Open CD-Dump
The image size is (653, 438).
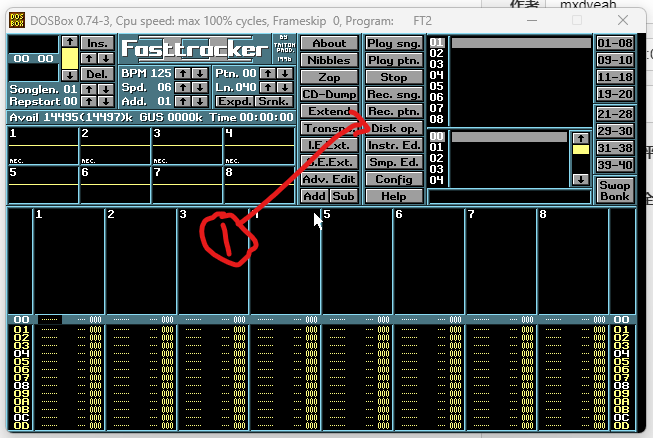(329, 95)
